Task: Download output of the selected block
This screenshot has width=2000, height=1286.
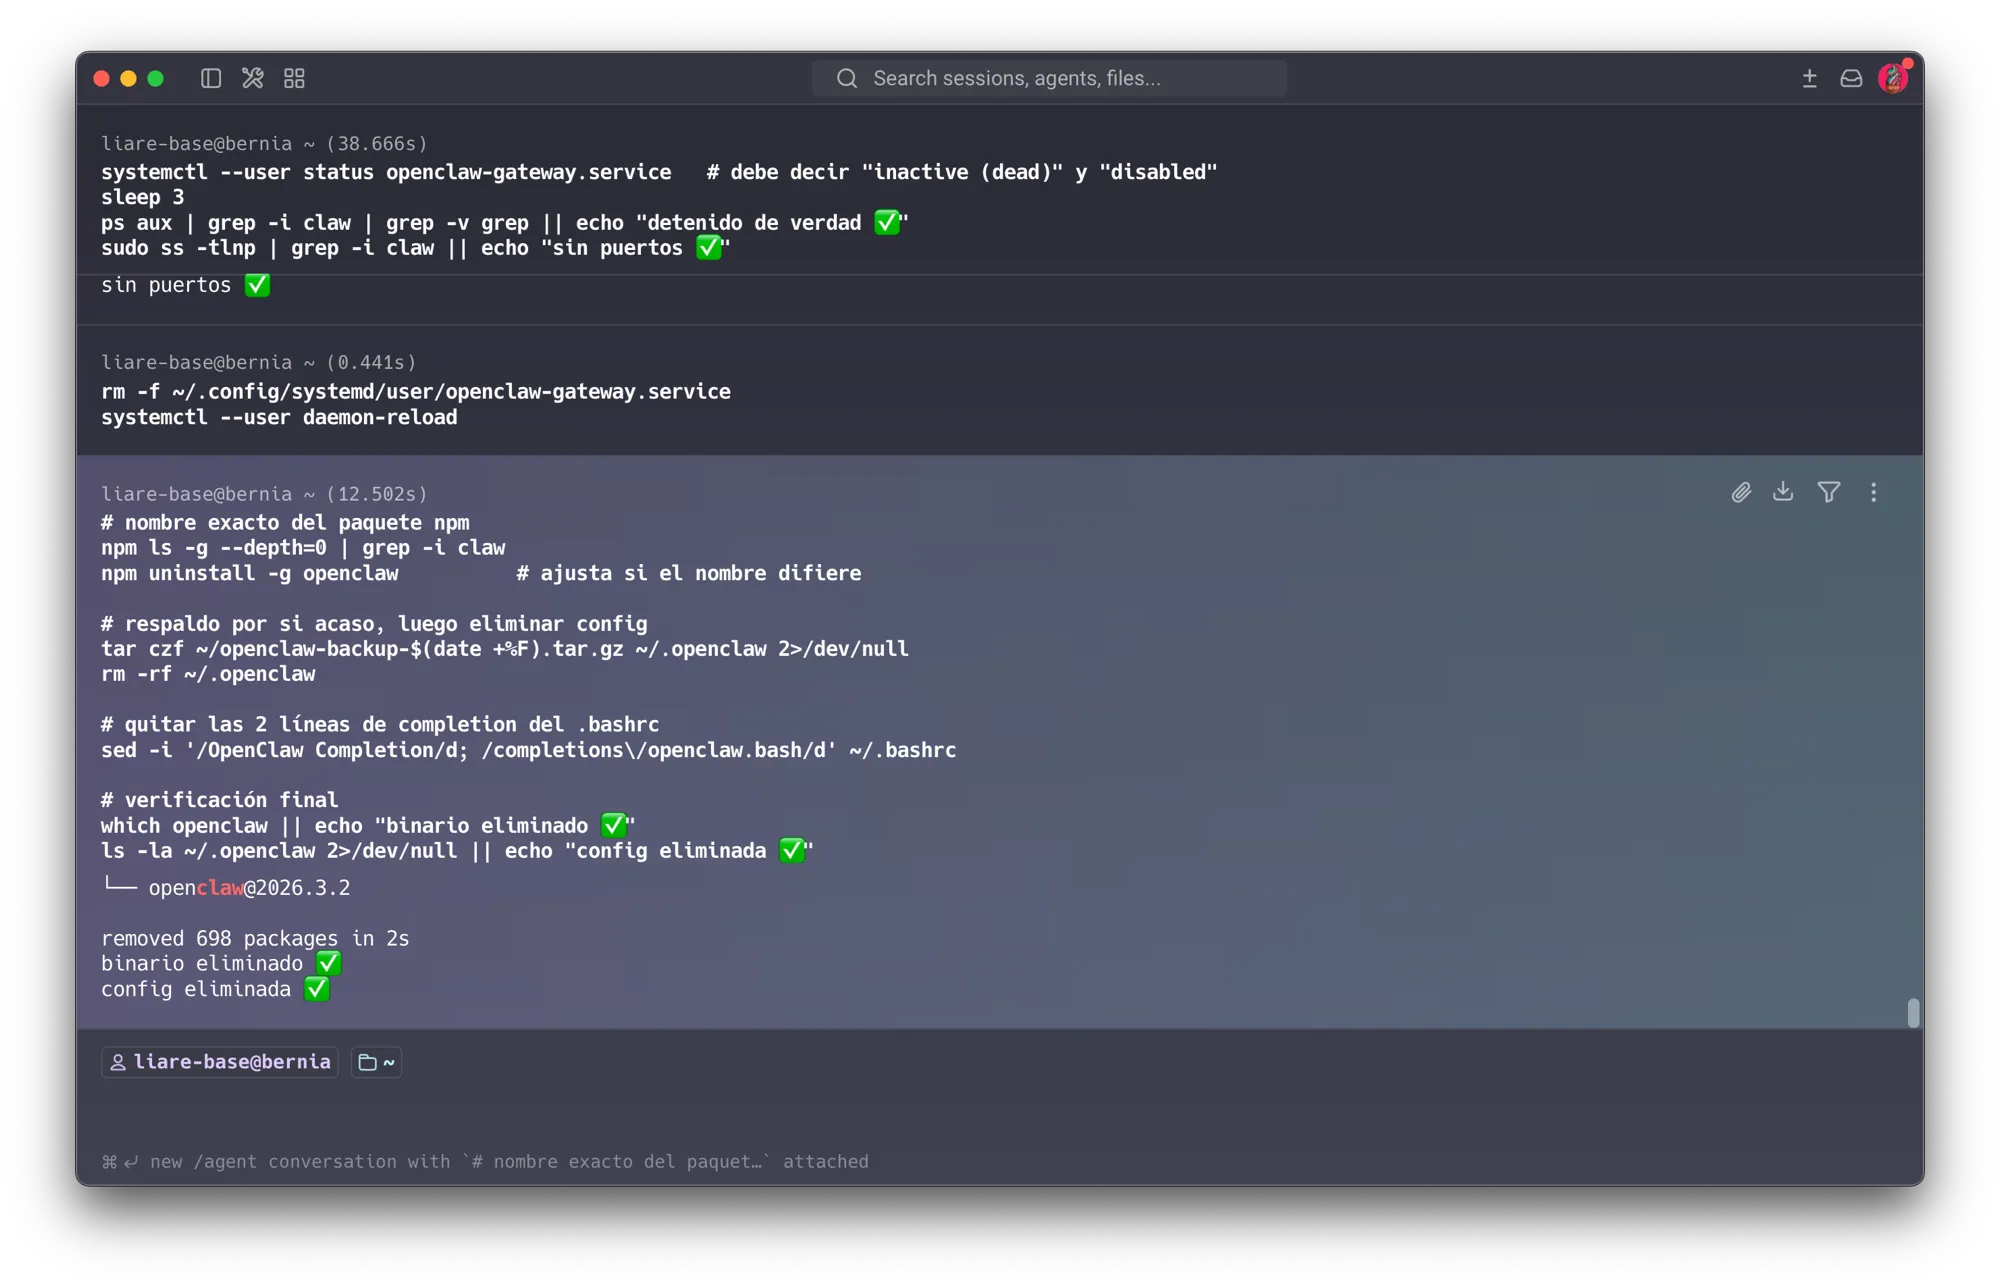Action: pos(1783,492)
